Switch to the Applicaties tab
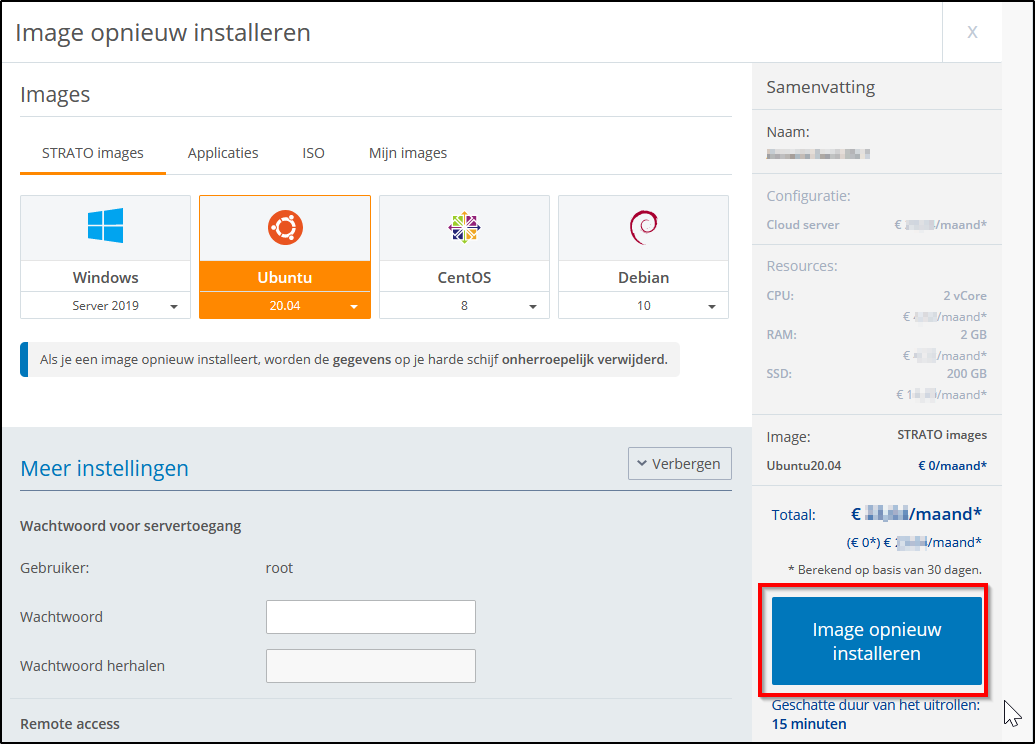The height and width of the screenshot is (744, 1035). pyautogui.click(x=223, y=153)
